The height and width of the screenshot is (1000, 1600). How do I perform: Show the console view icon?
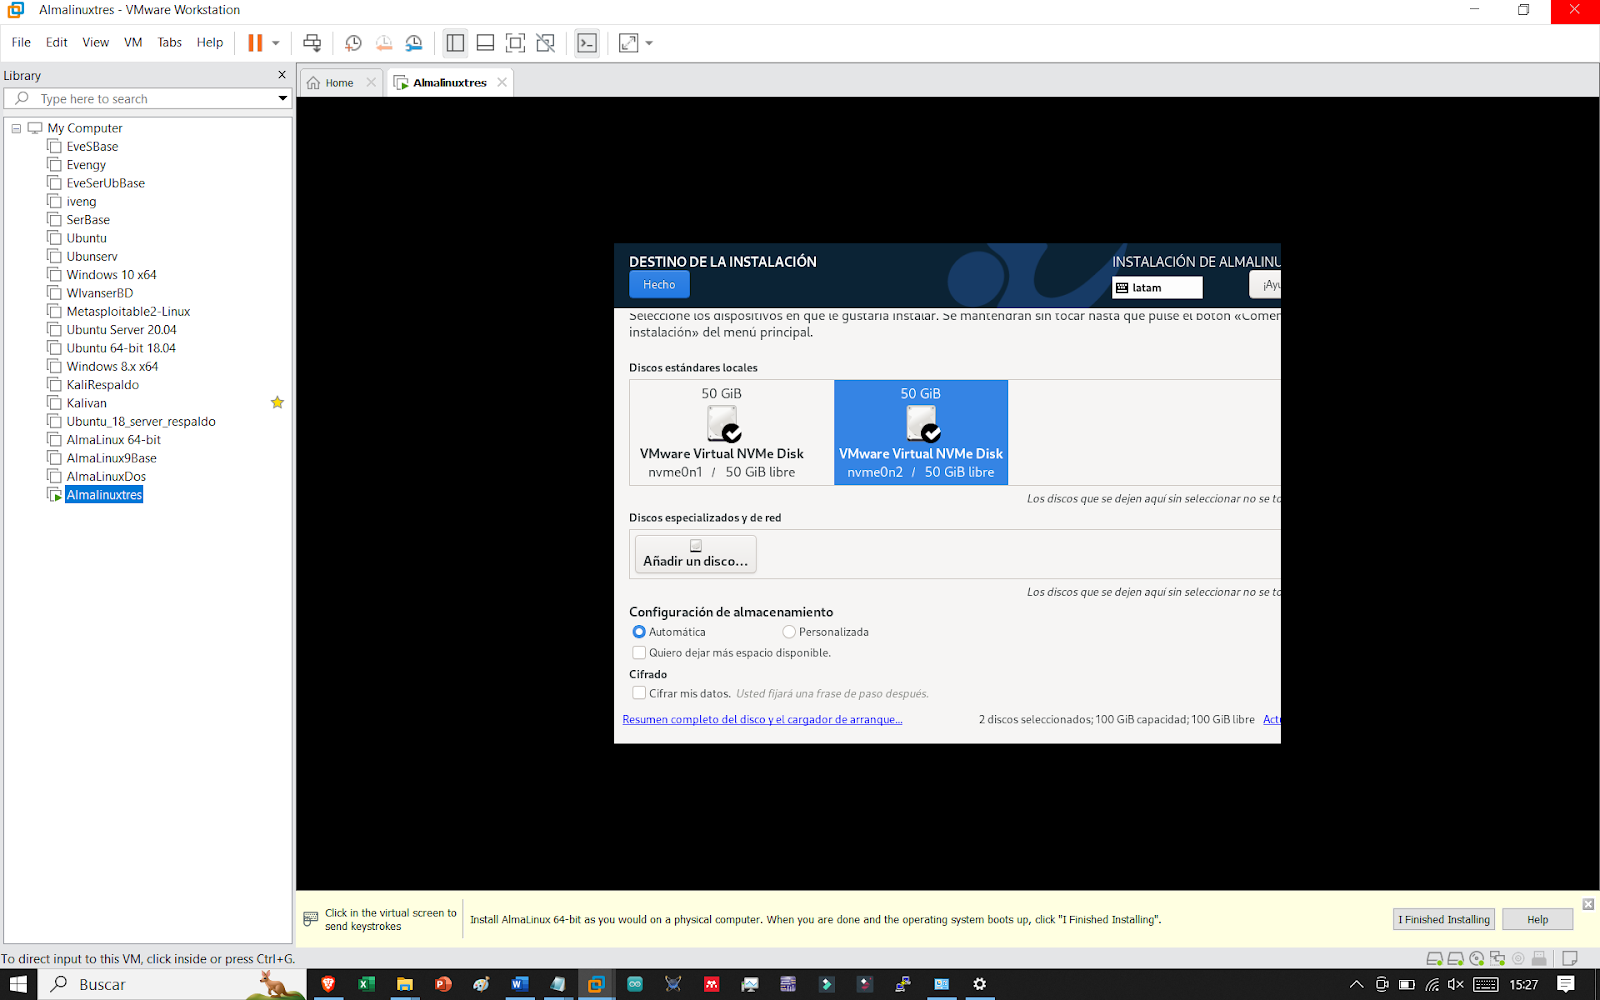[x=587, y=43]
